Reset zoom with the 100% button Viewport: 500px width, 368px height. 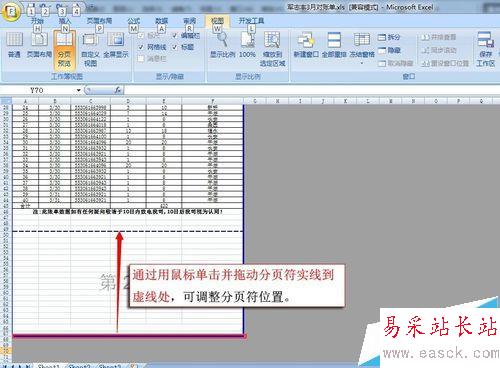coord(247,45)
